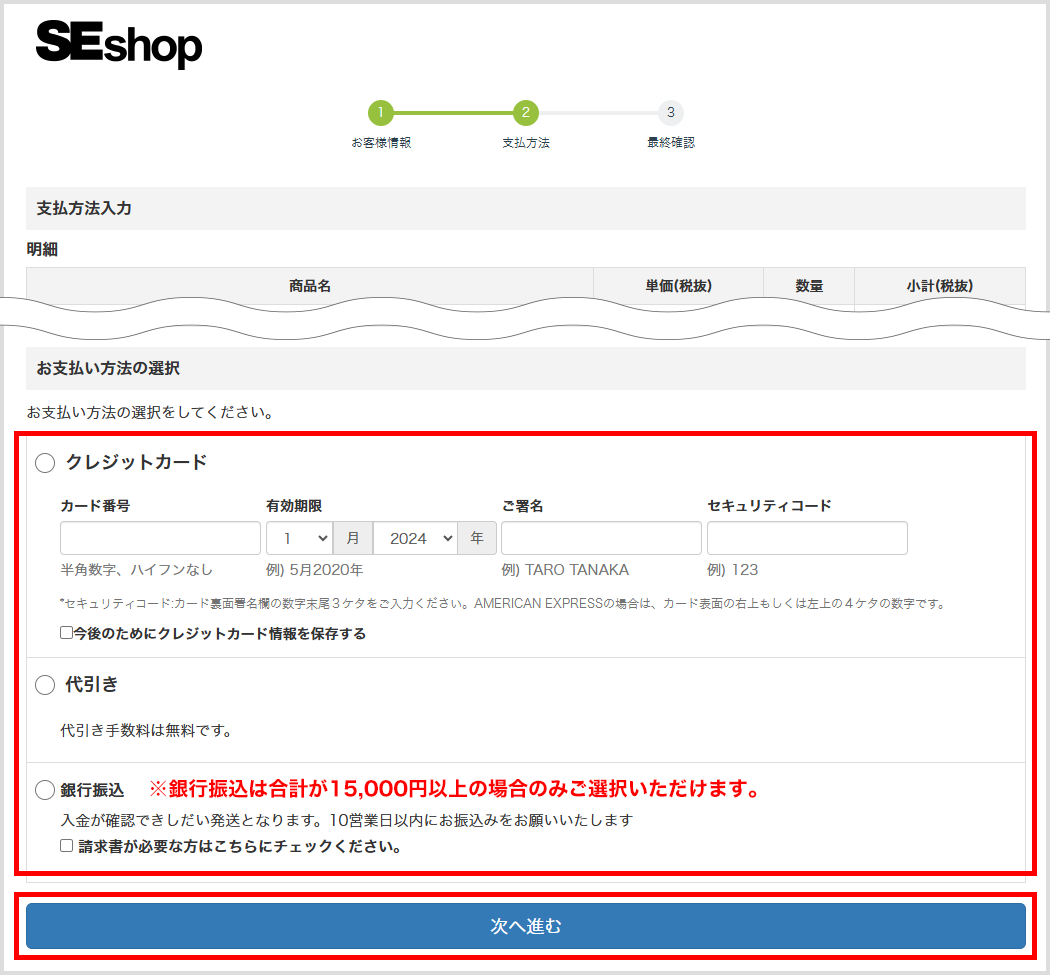Open the expiration year 2024 dropdown
1050x975 pixels.
[415, 538]
